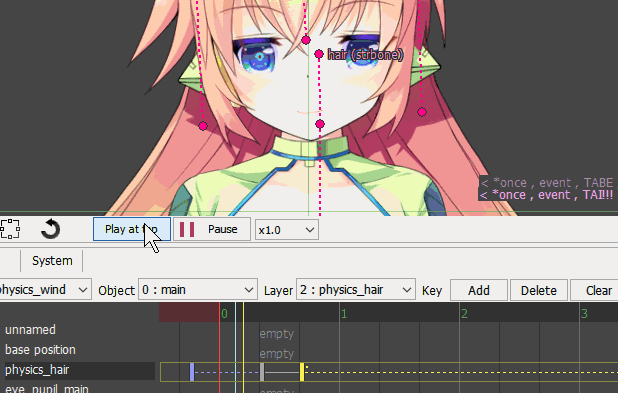Image resolution: width=618 pixels, height=393 pixels.
Task: Click the bone point on the chin
Action: [320, 124]
